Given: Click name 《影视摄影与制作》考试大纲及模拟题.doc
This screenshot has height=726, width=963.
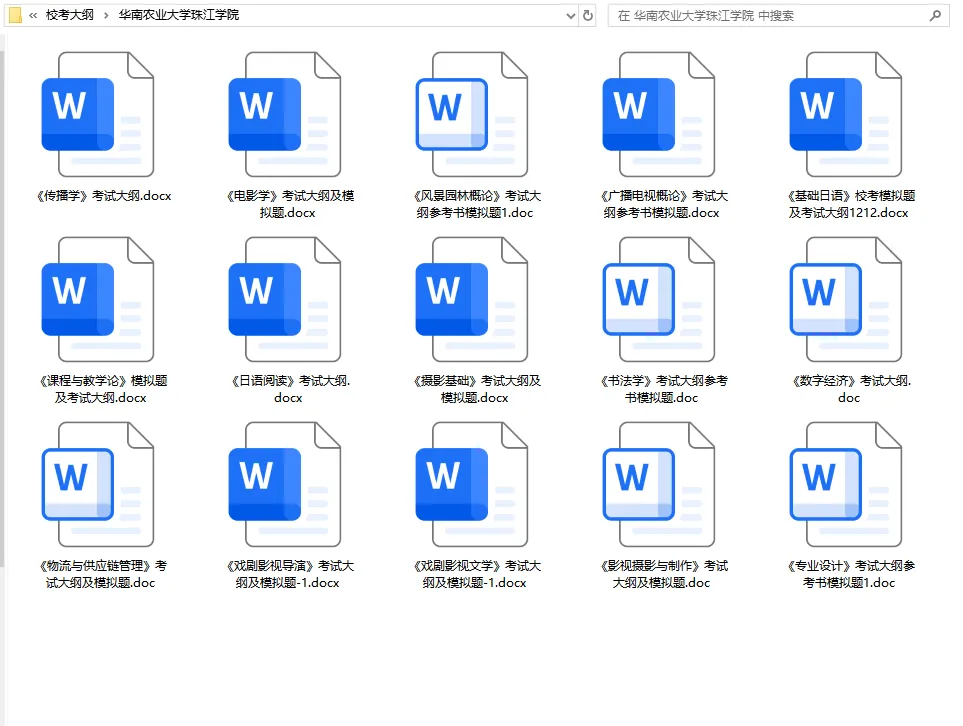Looking at the screenshot, I should coord(663,574).
